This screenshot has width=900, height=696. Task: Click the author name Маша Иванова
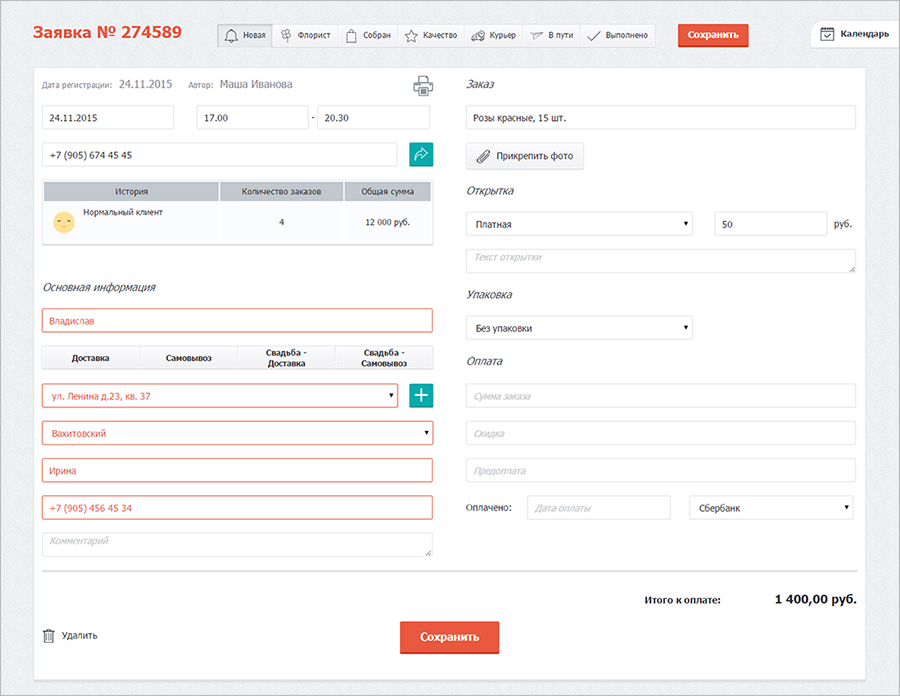(256, 84)
